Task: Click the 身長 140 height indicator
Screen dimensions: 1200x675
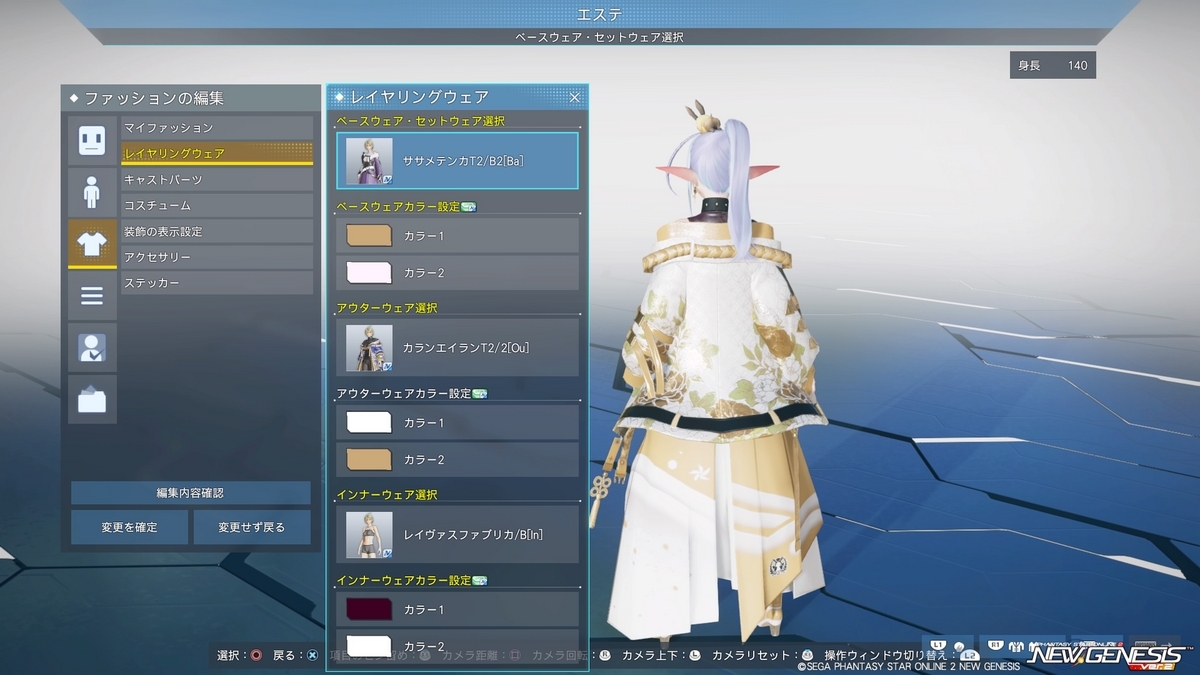Action: [x=1053, y=65]
